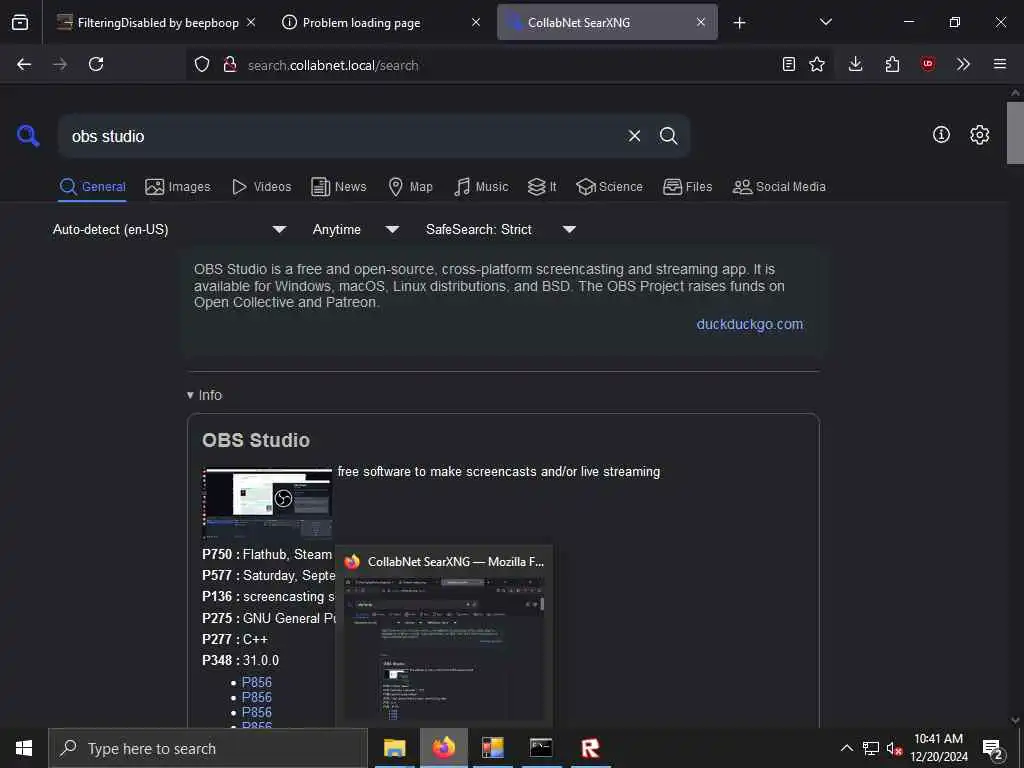Switch to It category

(x=542, y=187)
